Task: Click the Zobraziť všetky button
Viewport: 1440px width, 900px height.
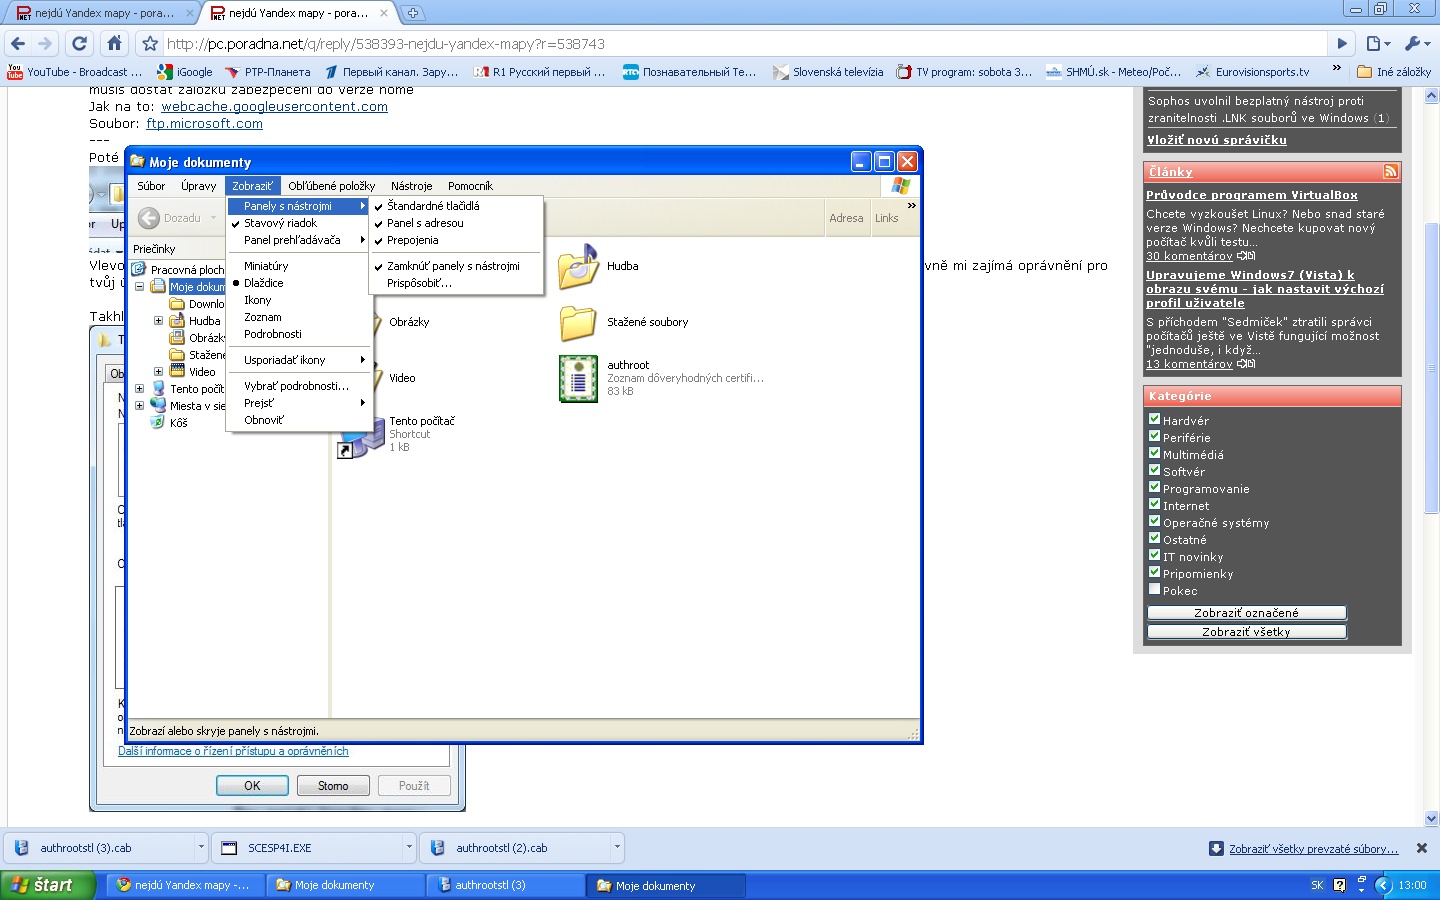Action: [x=1247, y=632]
